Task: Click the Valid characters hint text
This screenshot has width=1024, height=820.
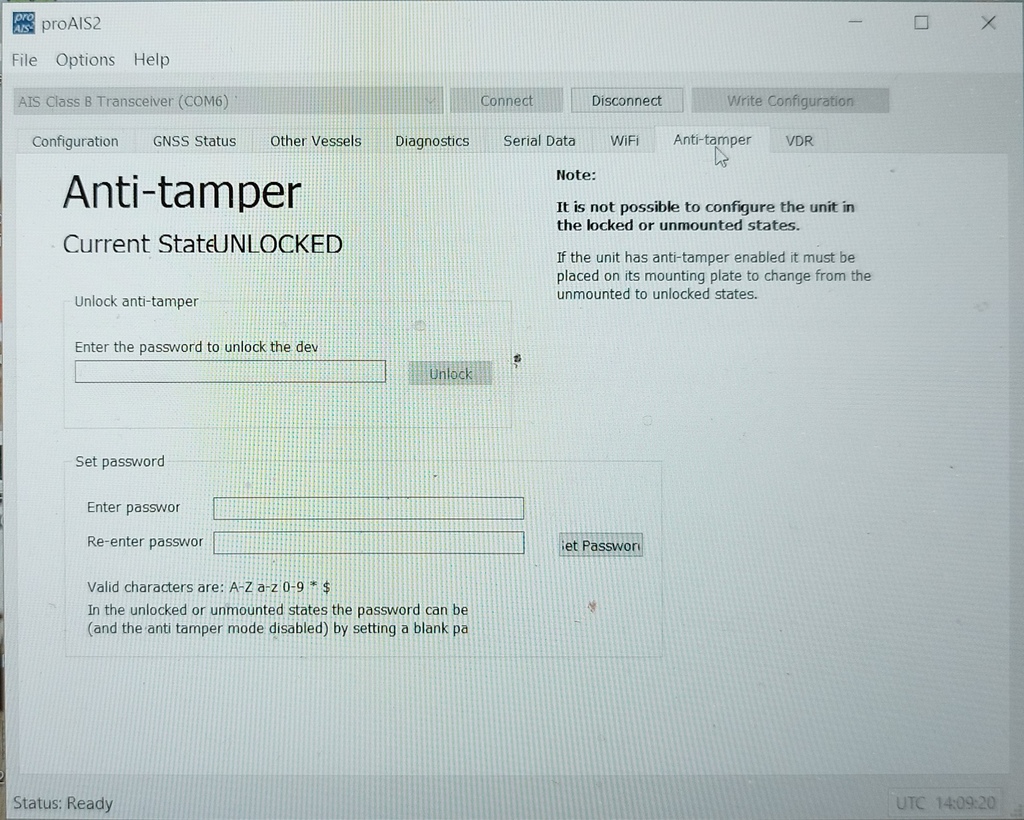Action: [208, 587]
